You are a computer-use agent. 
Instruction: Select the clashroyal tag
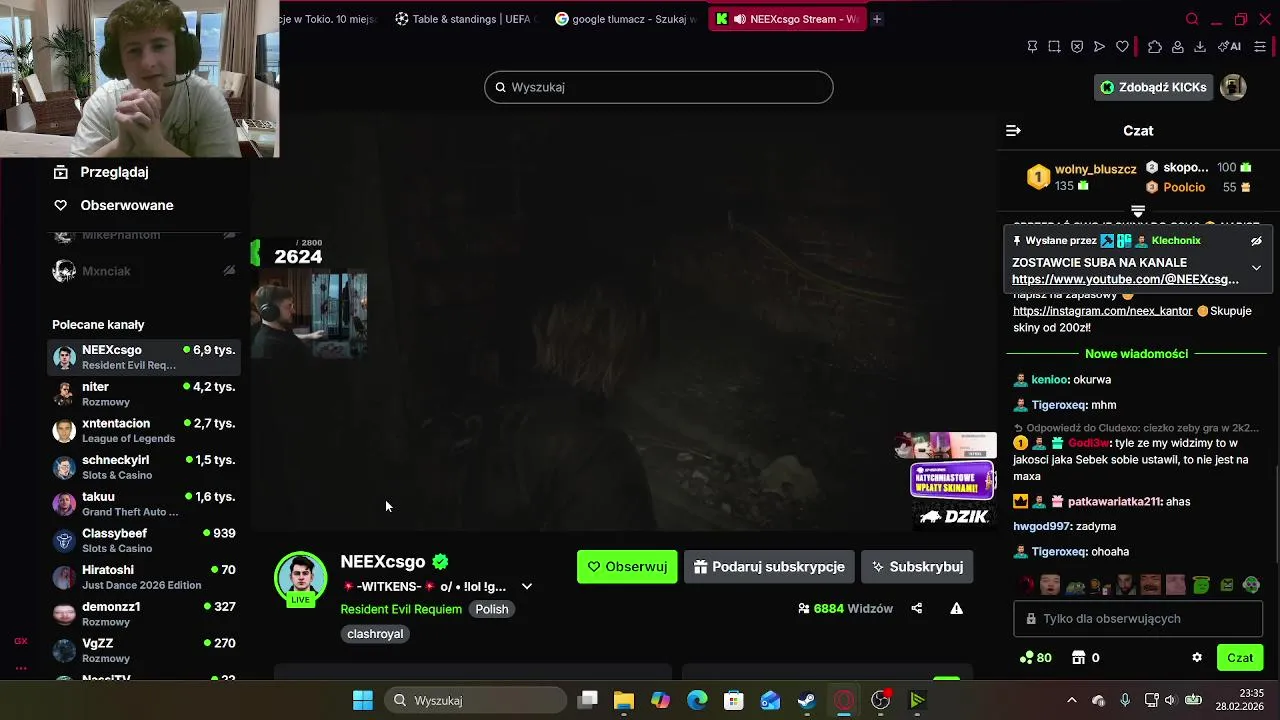(375, 634)
